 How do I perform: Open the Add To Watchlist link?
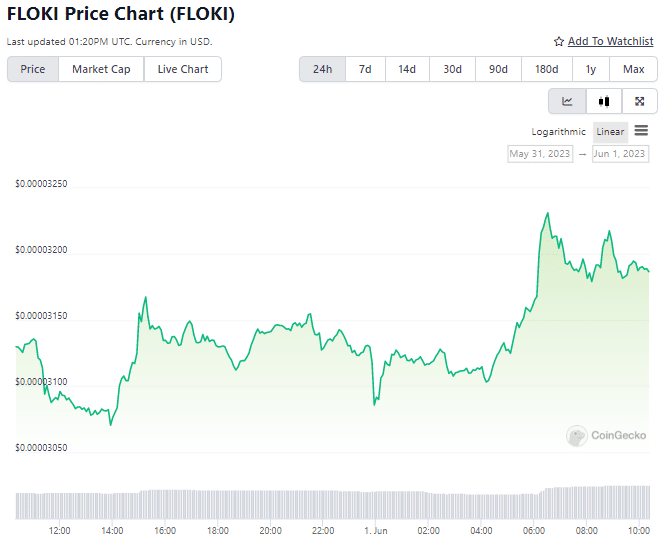(x=610, y=41)
